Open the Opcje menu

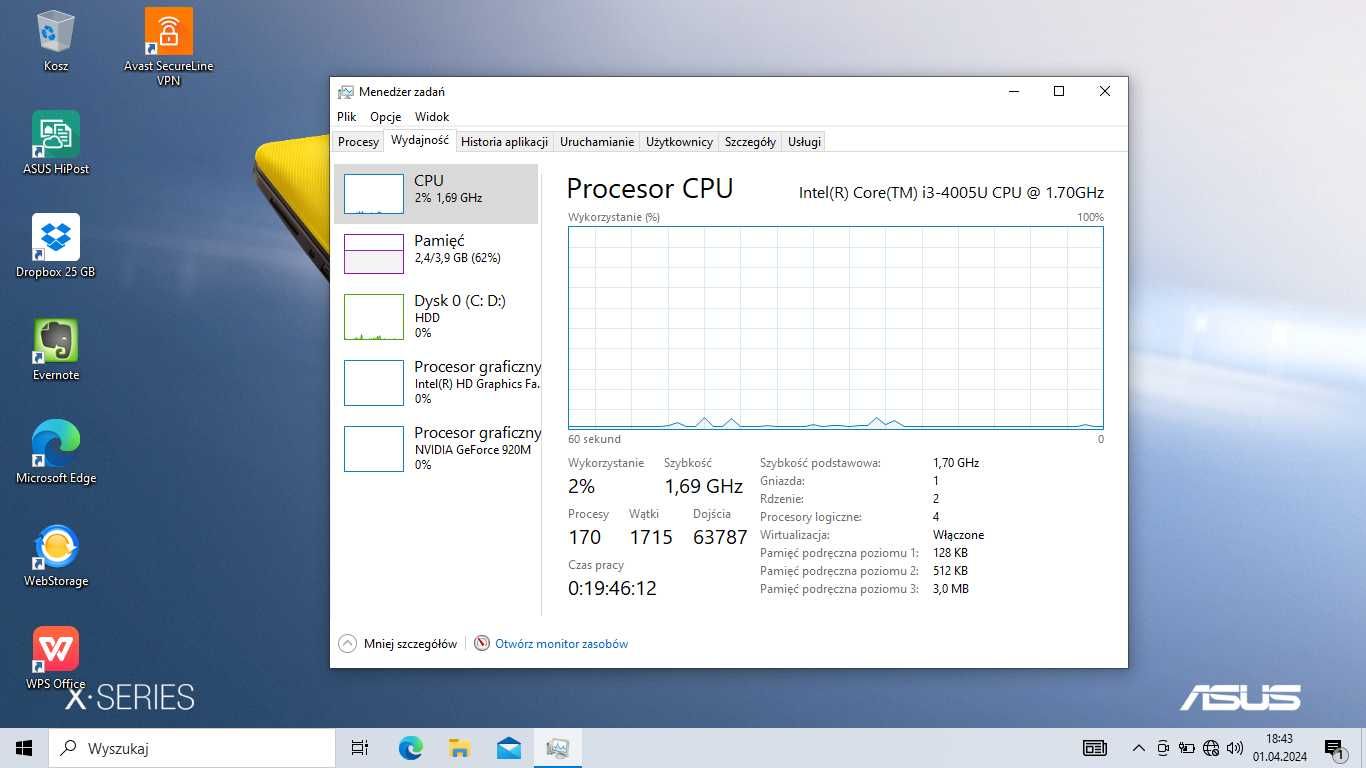(385, 117)
